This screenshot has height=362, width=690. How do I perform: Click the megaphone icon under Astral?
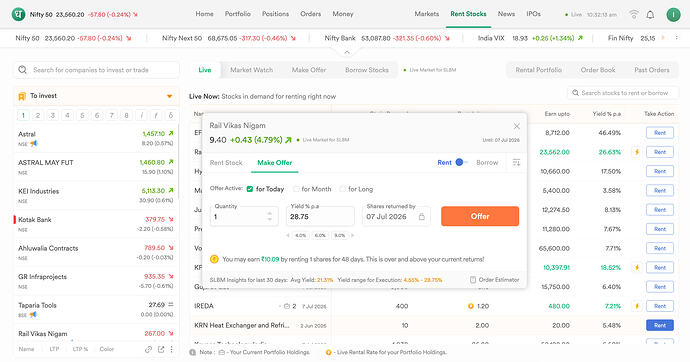[x=34, y=144]
